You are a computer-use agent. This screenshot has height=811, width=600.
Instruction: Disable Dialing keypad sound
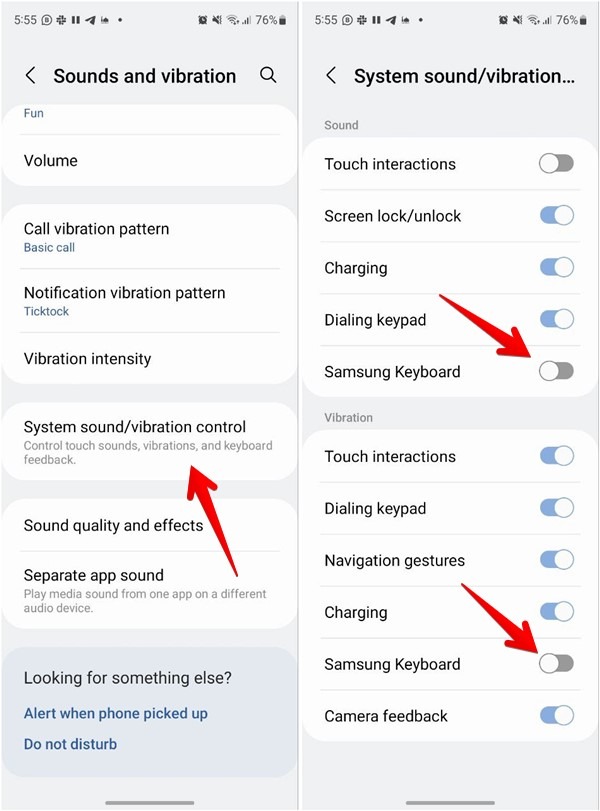[x=556, y=320]
